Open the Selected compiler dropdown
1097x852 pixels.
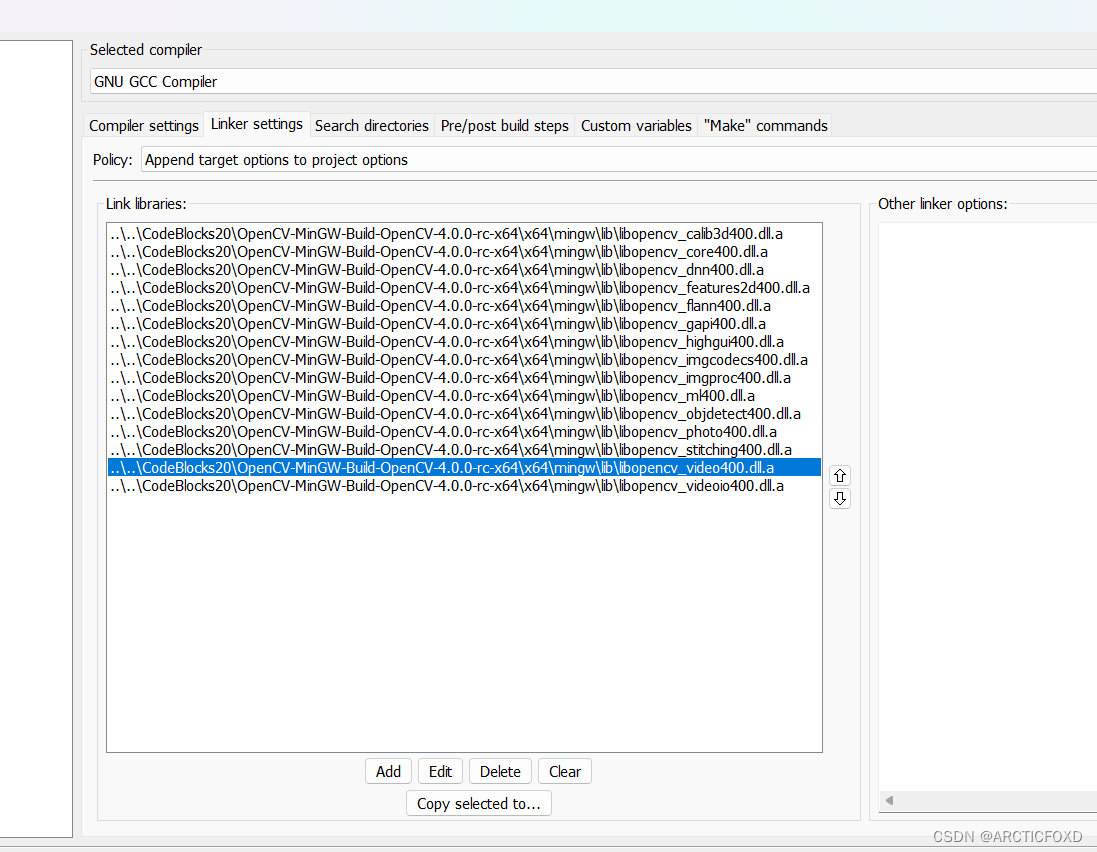point(593,82)
